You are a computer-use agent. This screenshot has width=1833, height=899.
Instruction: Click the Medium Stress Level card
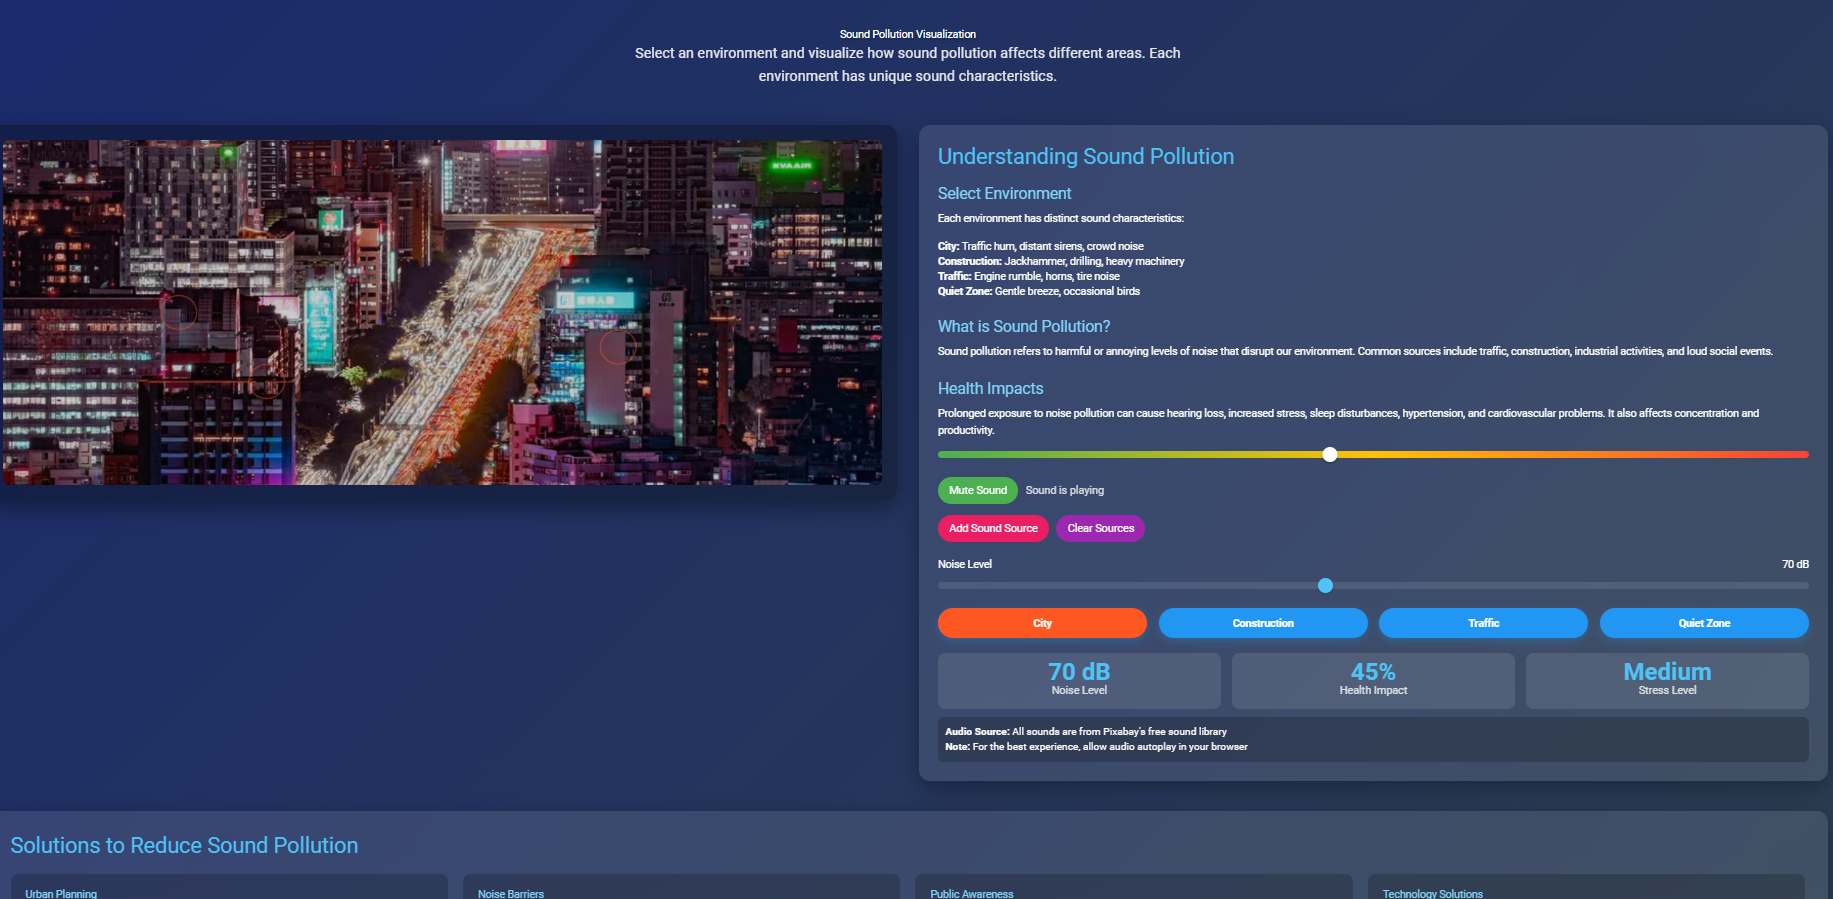pos(1667,680)
